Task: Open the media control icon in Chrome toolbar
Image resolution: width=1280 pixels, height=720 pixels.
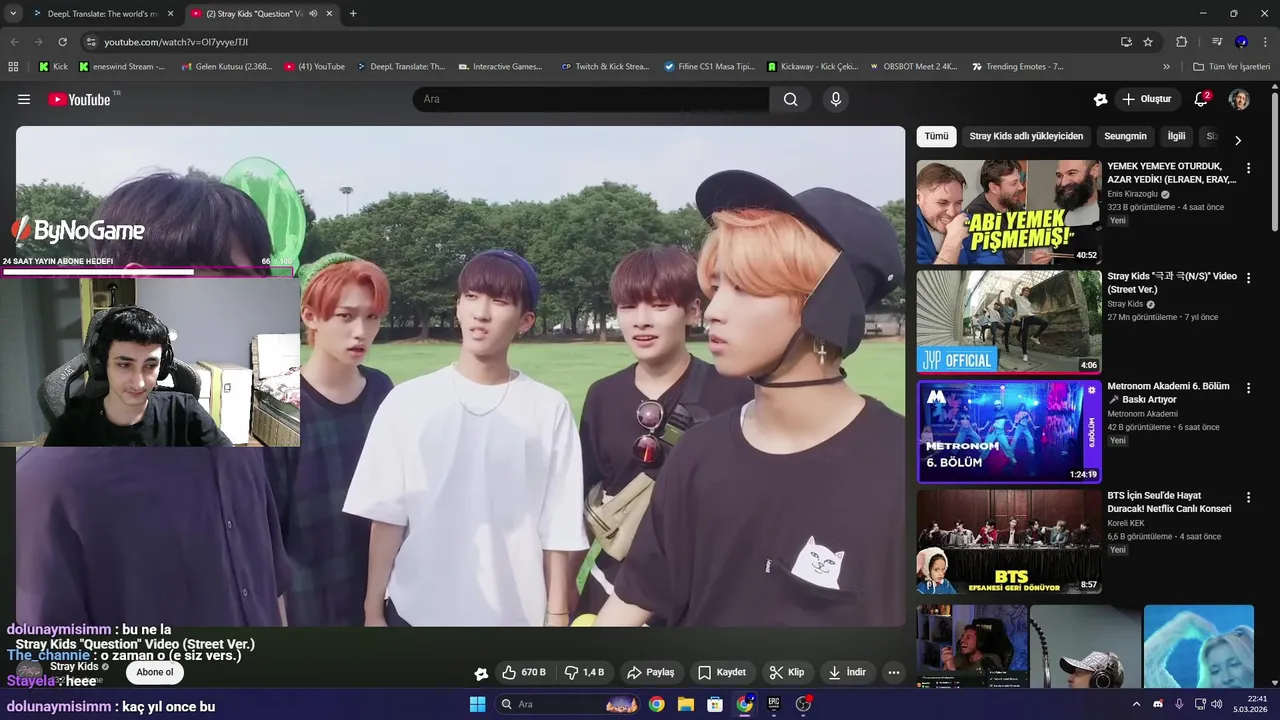Action: point(1216,42)
